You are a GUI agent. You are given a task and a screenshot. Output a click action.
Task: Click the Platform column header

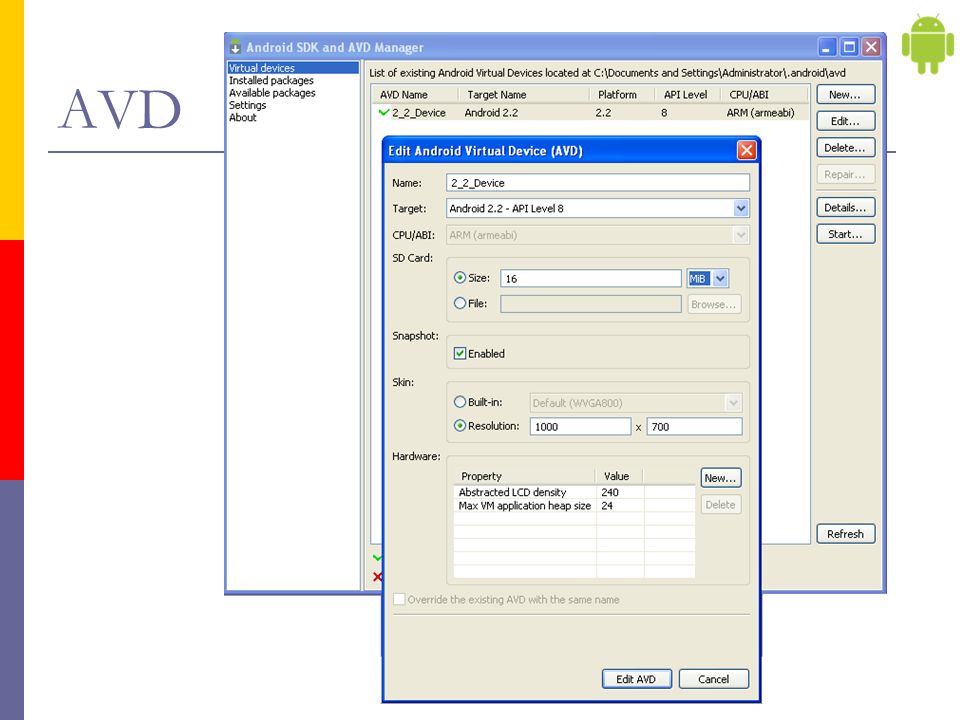(622, 95)
